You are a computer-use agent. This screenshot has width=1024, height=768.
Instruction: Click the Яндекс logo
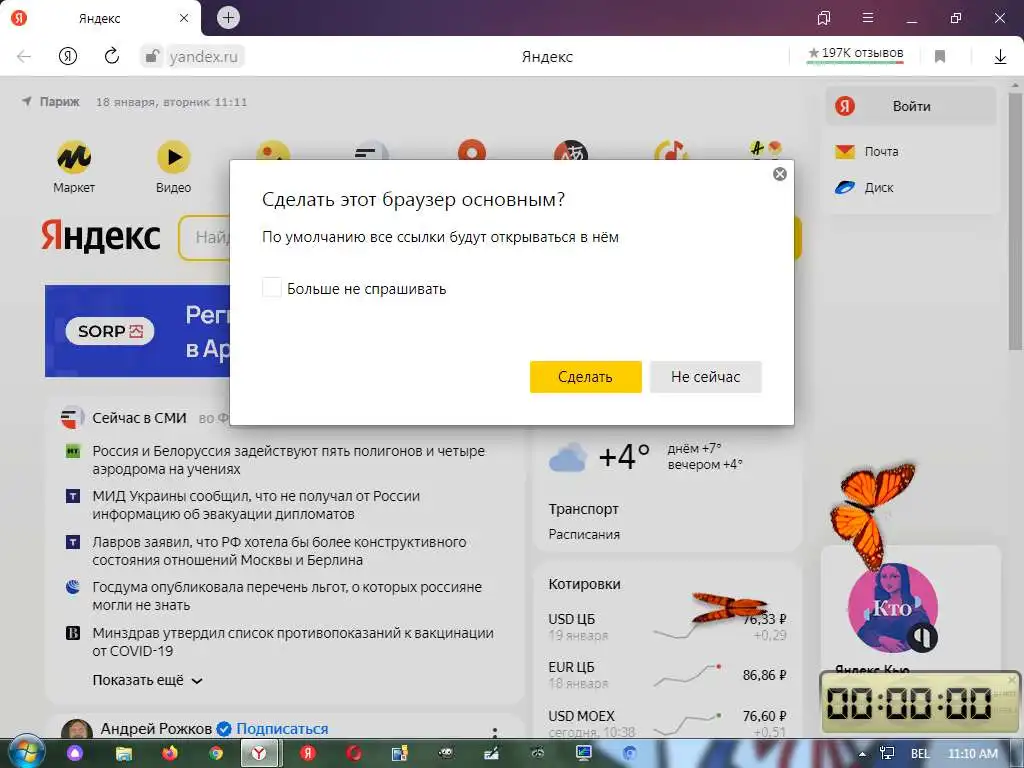(x=101, y=236)
